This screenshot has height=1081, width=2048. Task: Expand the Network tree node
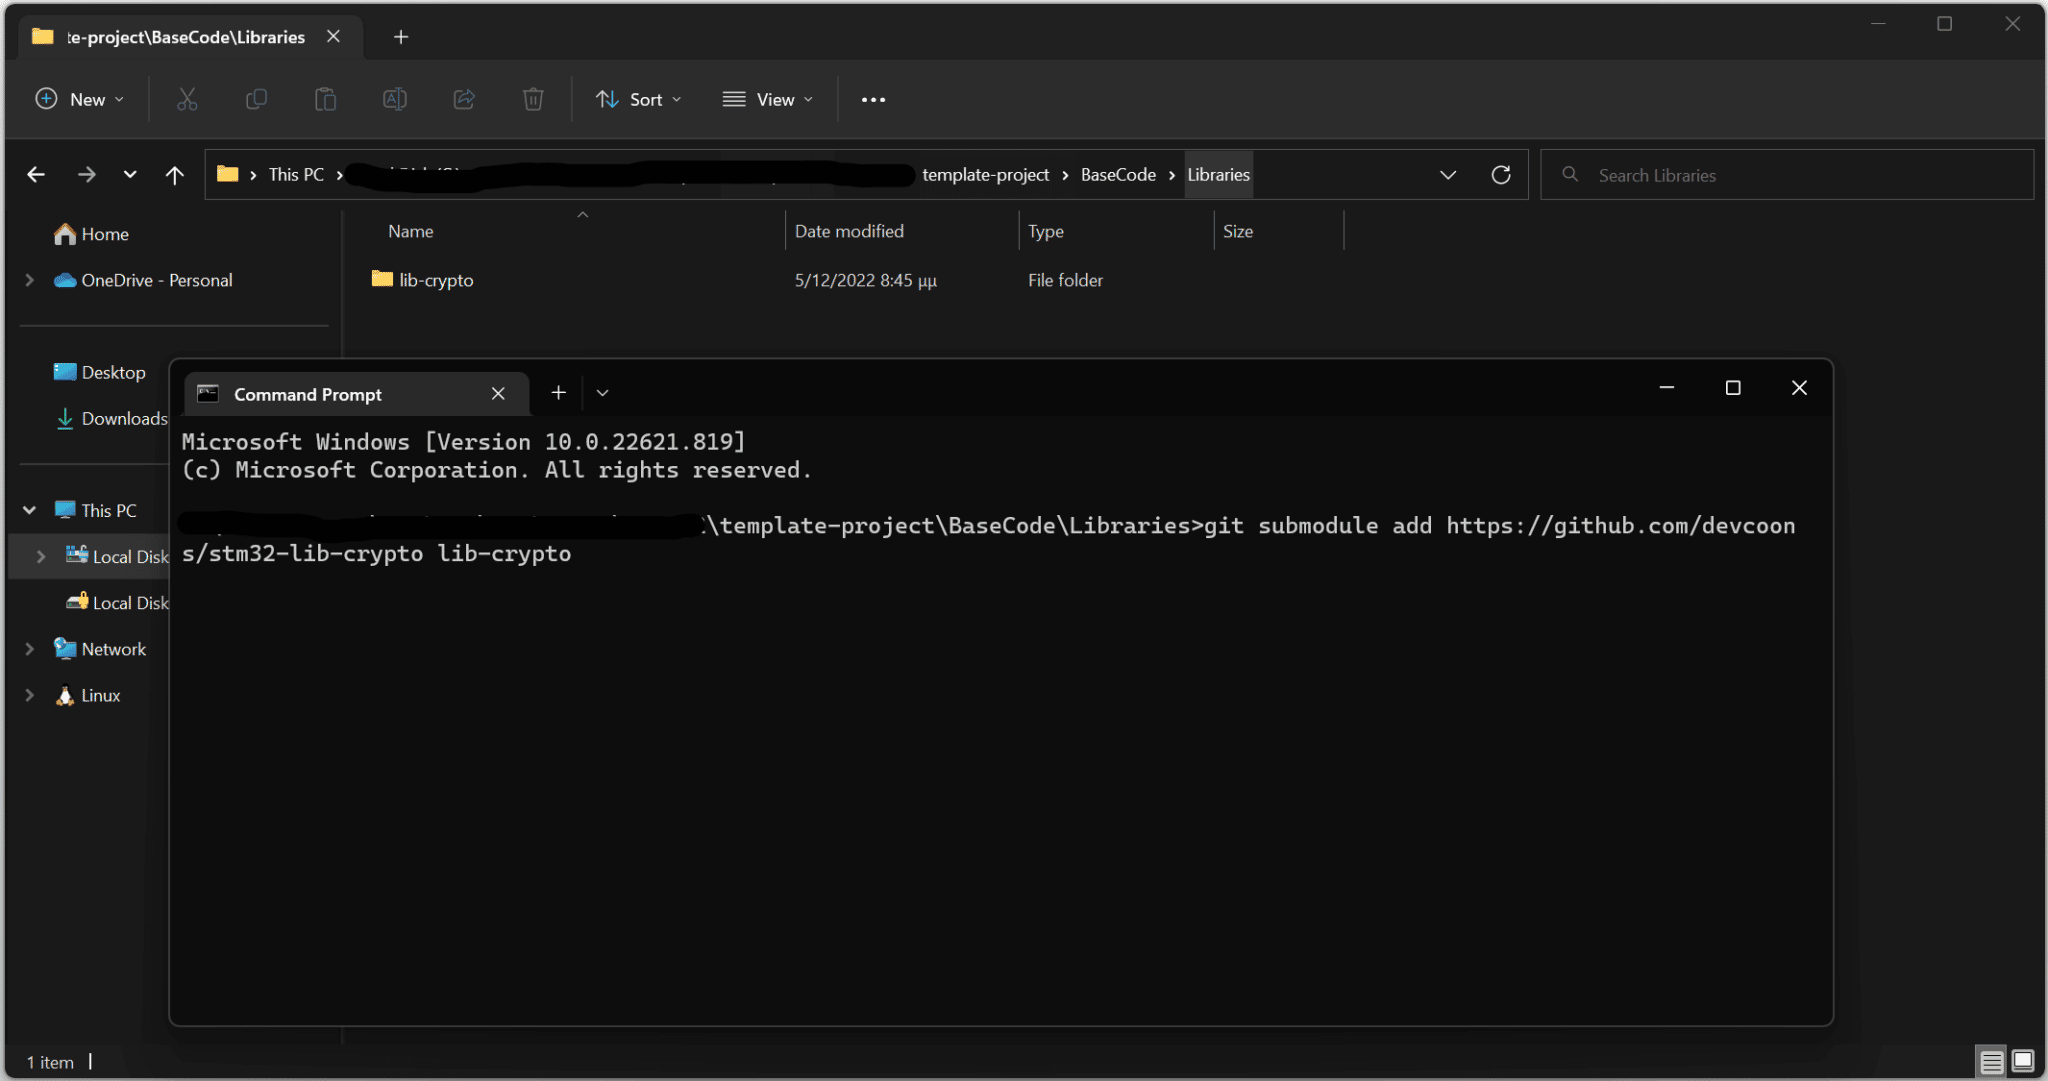point(30,649)
